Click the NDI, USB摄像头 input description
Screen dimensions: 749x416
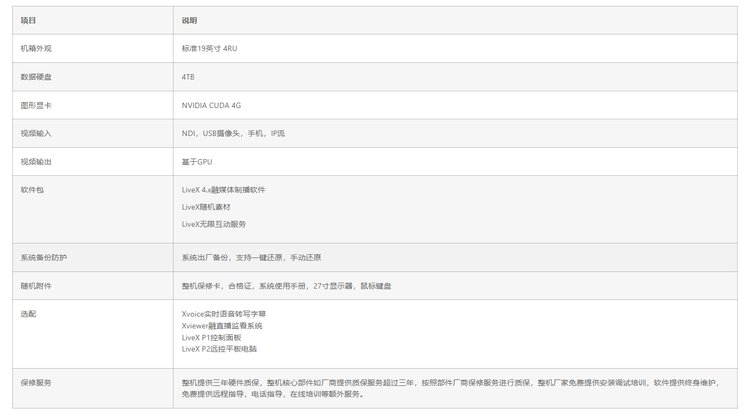[x=233, y=133]
